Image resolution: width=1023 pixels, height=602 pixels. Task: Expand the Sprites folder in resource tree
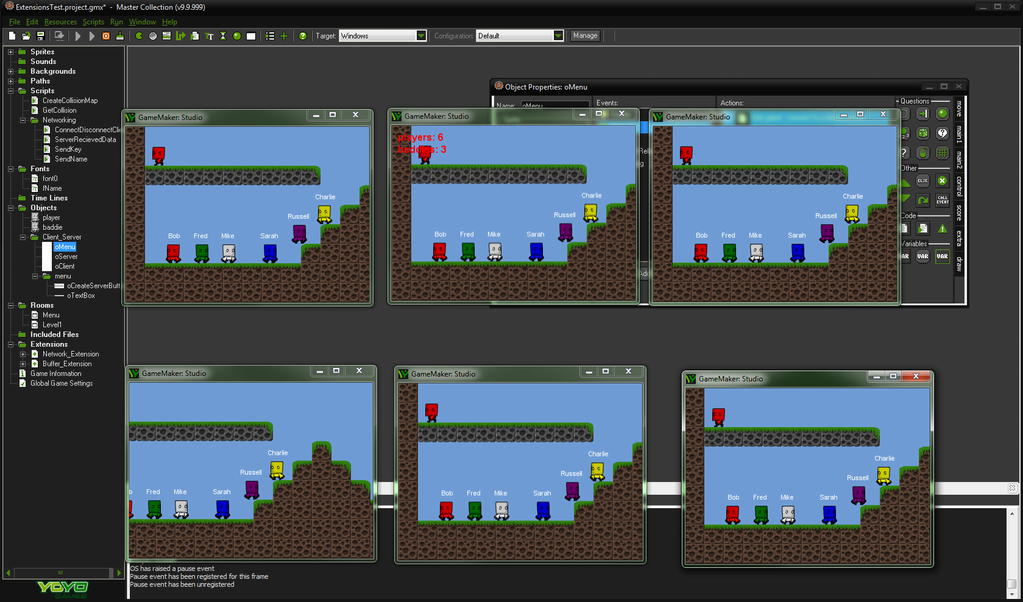10,52
